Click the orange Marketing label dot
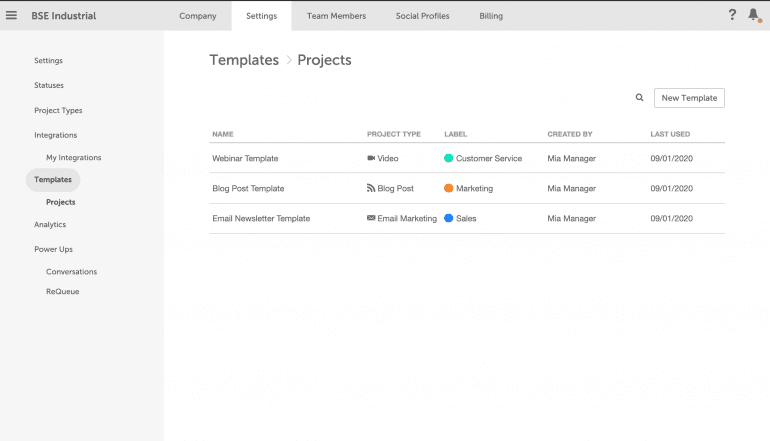The width and height of the screenshot is (770, 441). (x=449, y=188)
